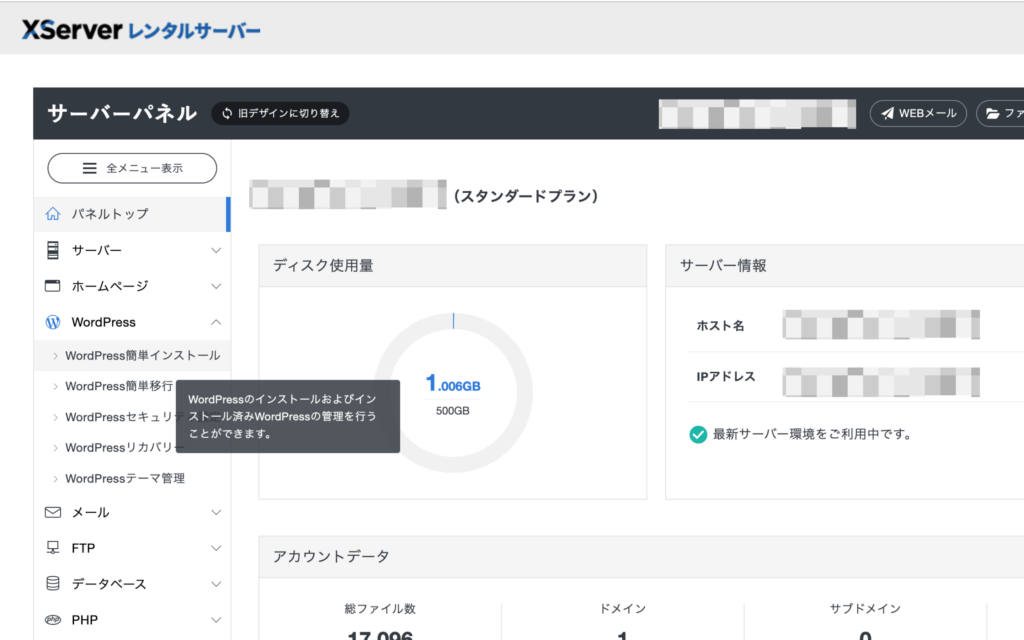This screenshot has height=640, width=1024.
Task: Expand the ホームページ menu chevron
Action: (216, 286)
